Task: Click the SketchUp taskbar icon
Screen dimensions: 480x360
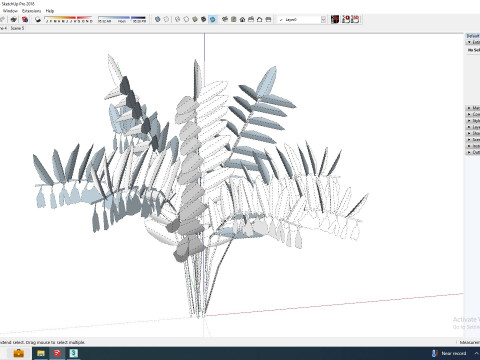Action: click(x=57, y=353)
